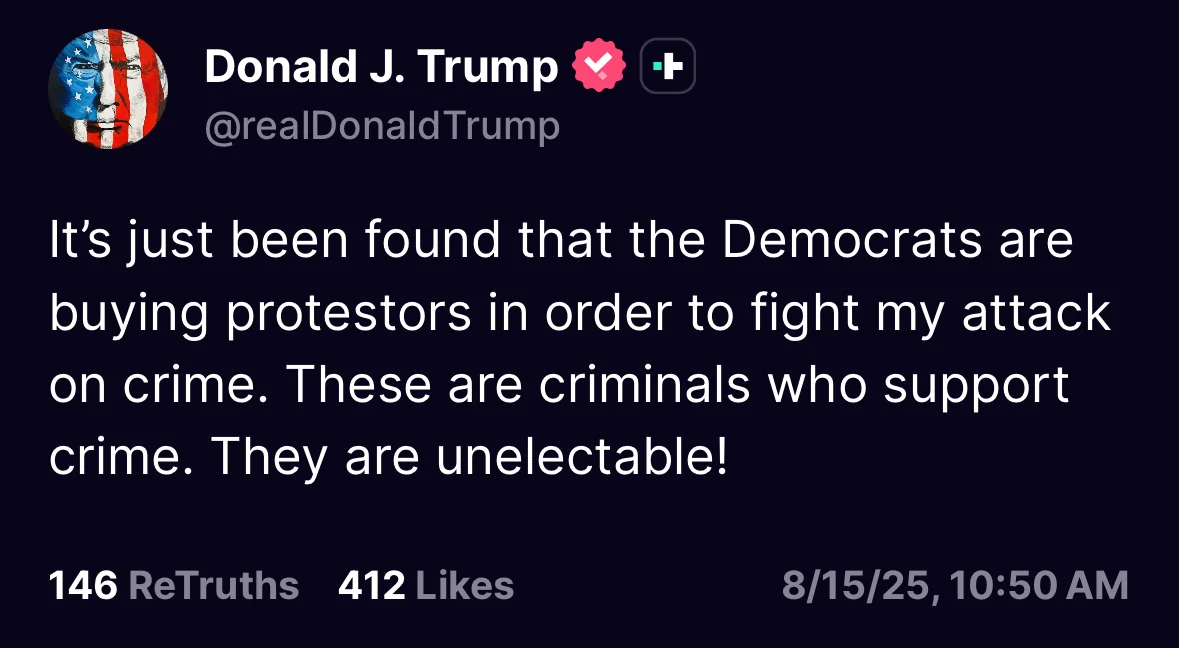Click the word attack in the post
The width and height of the screenshot is (1179, 648).
click(x=1036, y=313)
